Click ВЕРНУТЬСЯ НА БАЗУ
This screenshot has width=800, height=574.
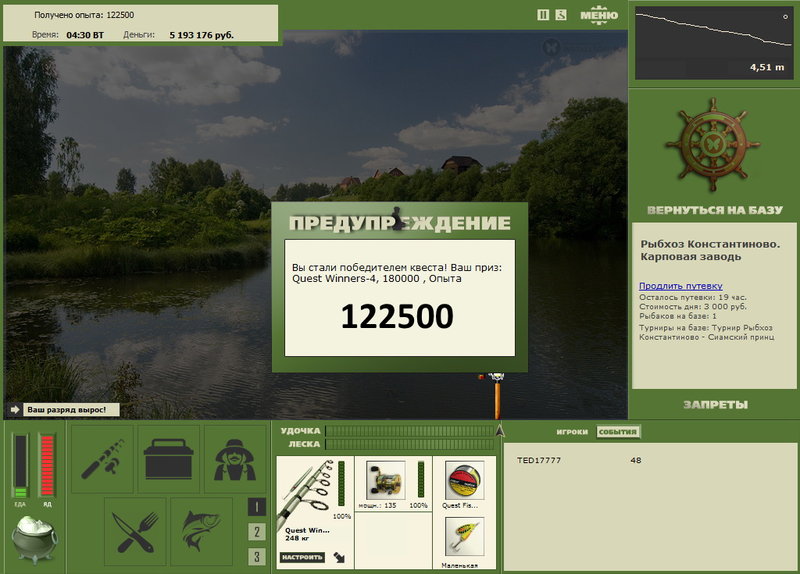[x=714, y=210]
